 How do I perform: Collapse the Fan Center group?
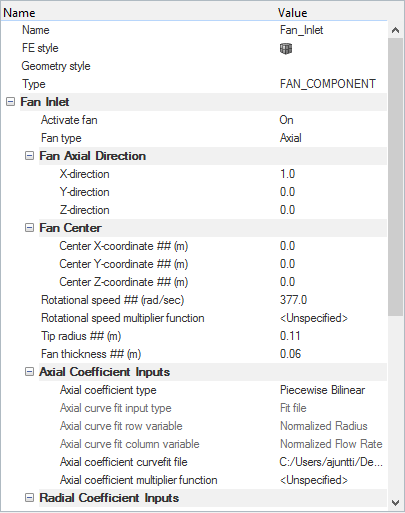(x=29, y=228)
